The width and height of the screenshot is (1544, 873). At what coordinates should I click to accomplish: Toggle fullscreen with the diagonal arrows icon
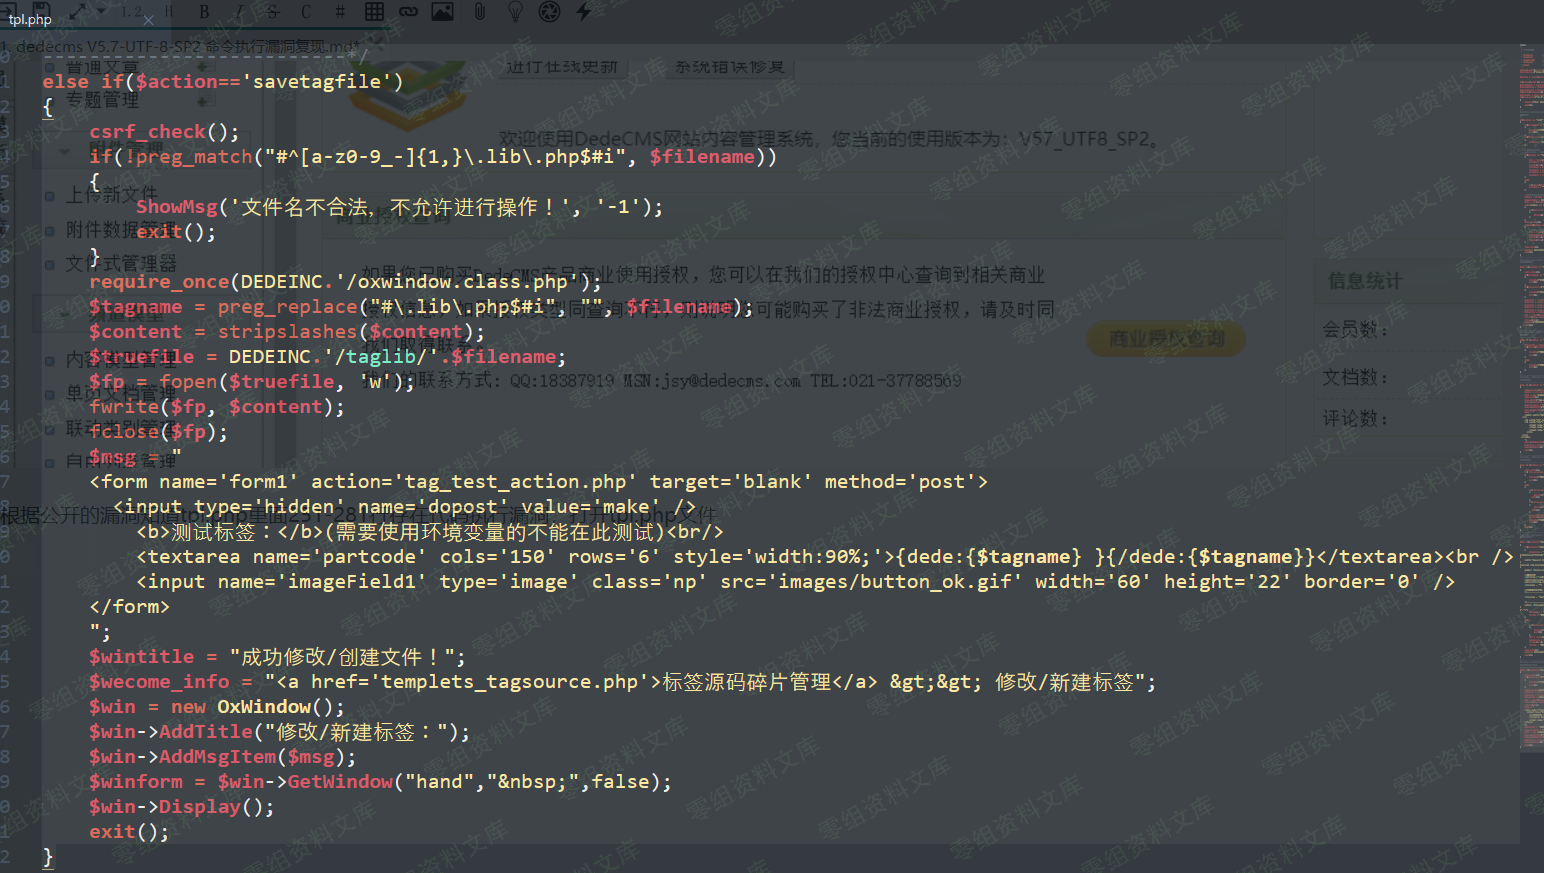pyautogui.click(x=78, y=11)
